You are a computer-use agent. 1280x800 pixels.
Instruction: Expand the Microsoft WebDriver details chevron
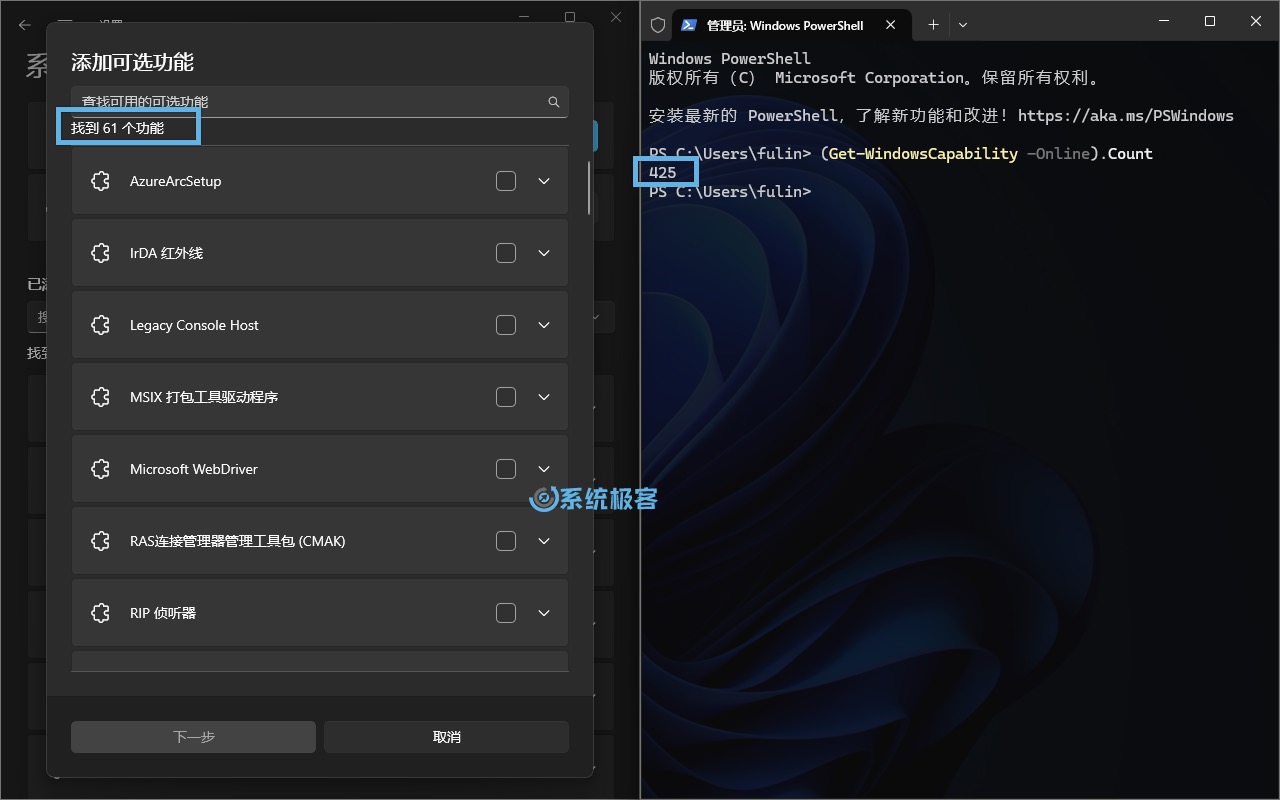544,469
